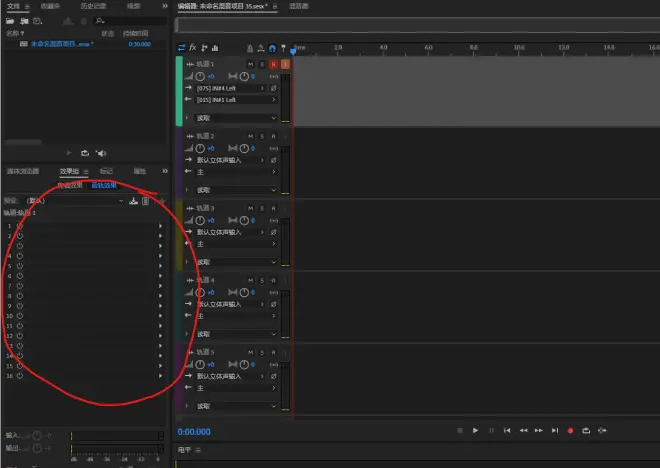
Task: Click the Fast Forward button in transport
Action: tap(539, 431)
